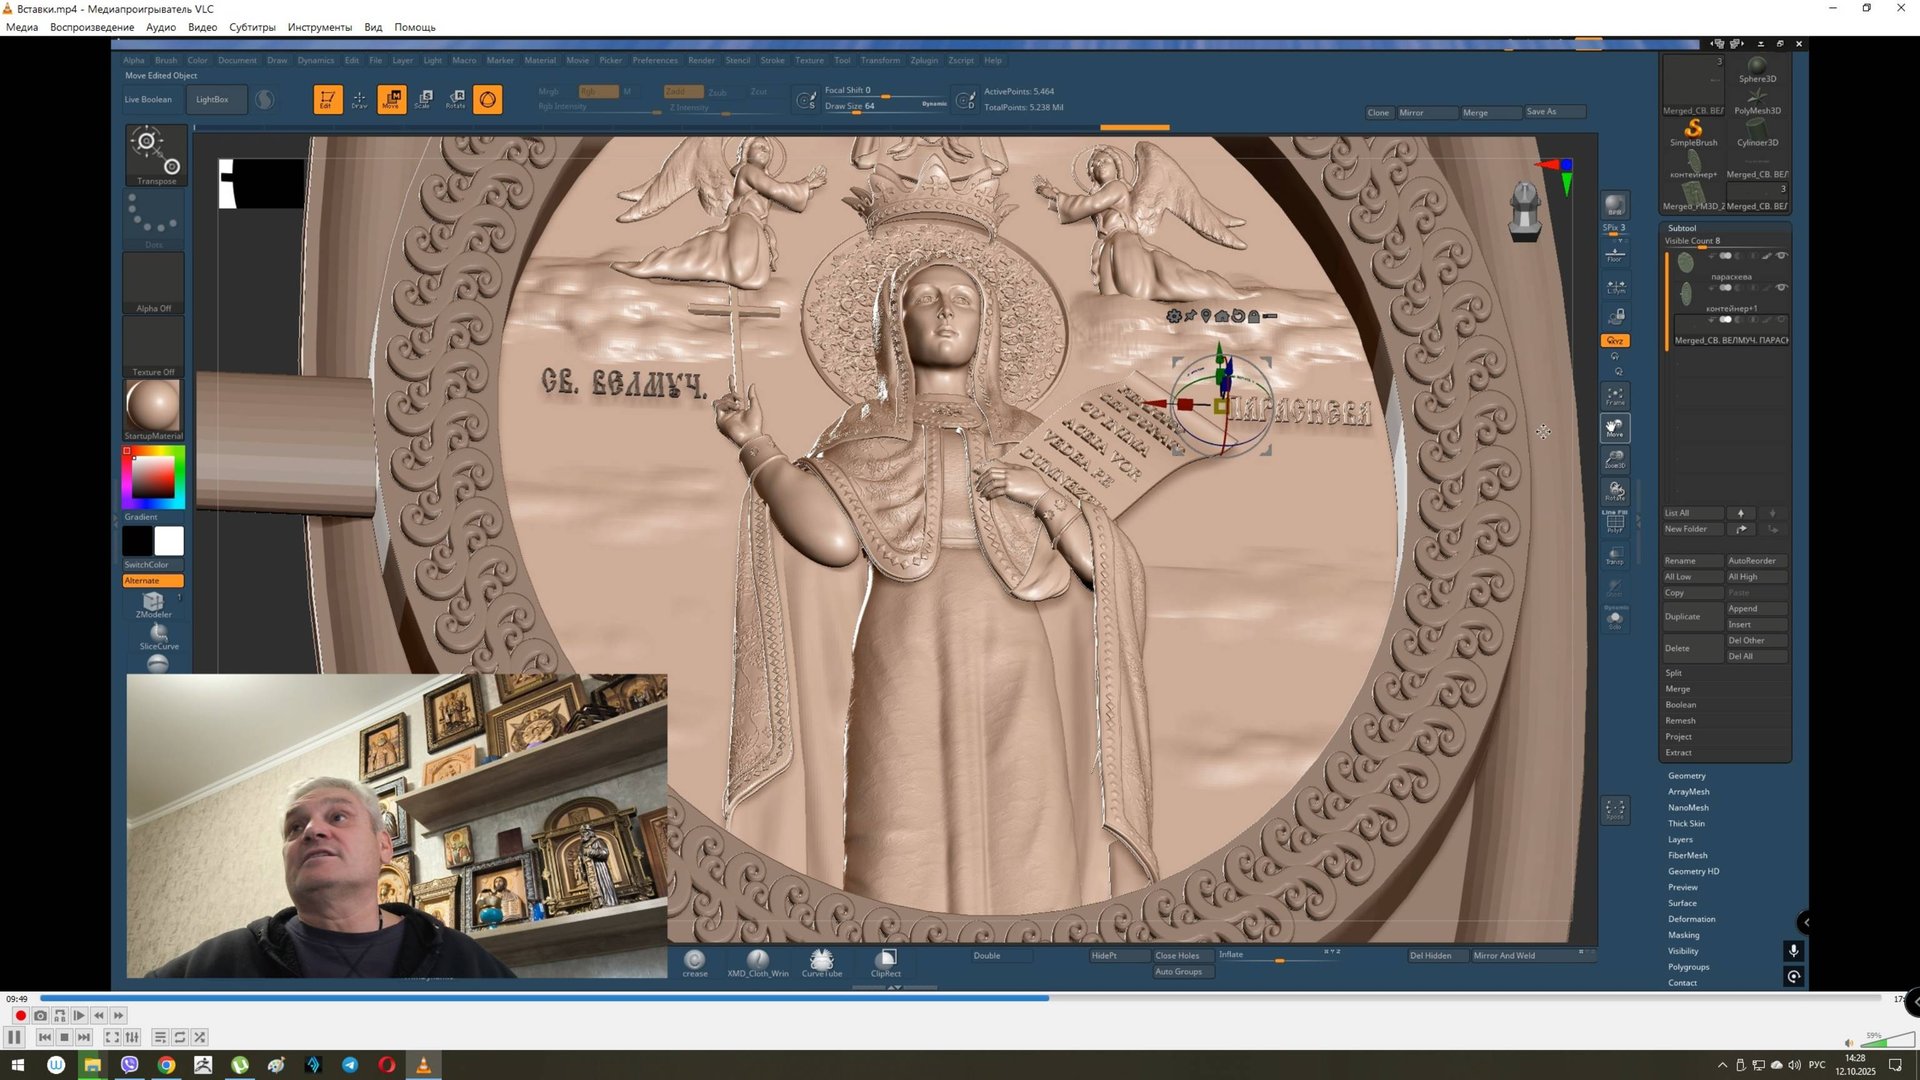Pause the playing video
The width and height of the screenshot is (1920, 1080).
[x=14, y=1037]
